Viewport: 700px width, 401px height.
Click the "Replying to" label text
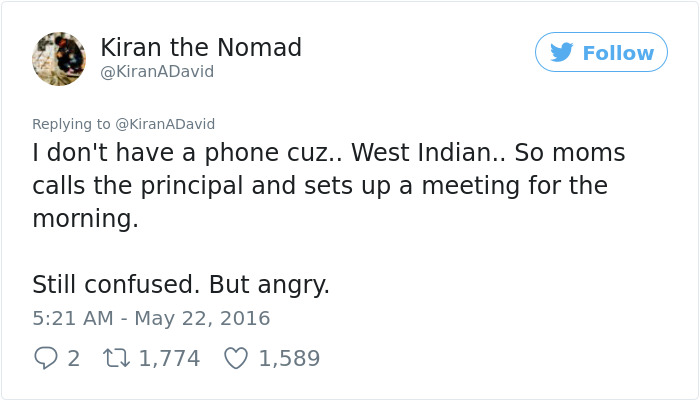point(72,124)
